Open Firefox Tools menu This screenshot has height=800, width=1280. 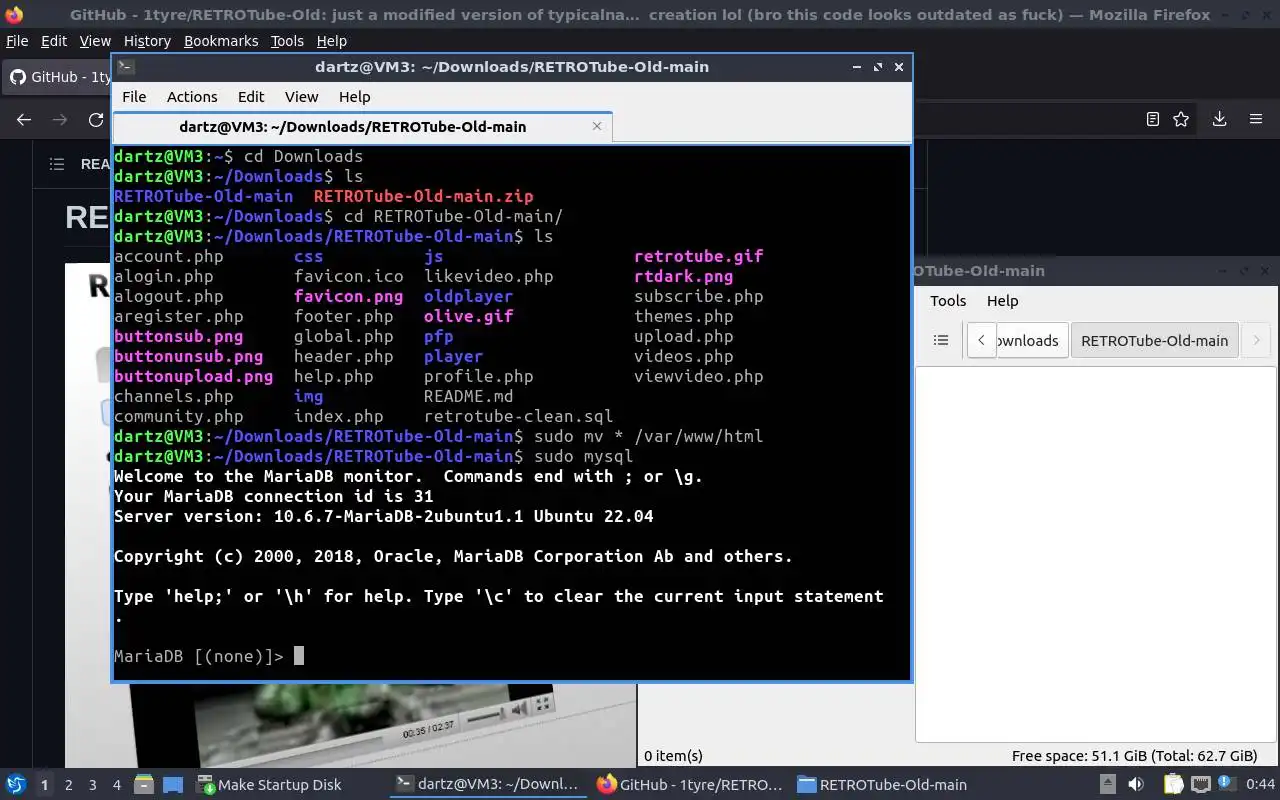[287, 41]
